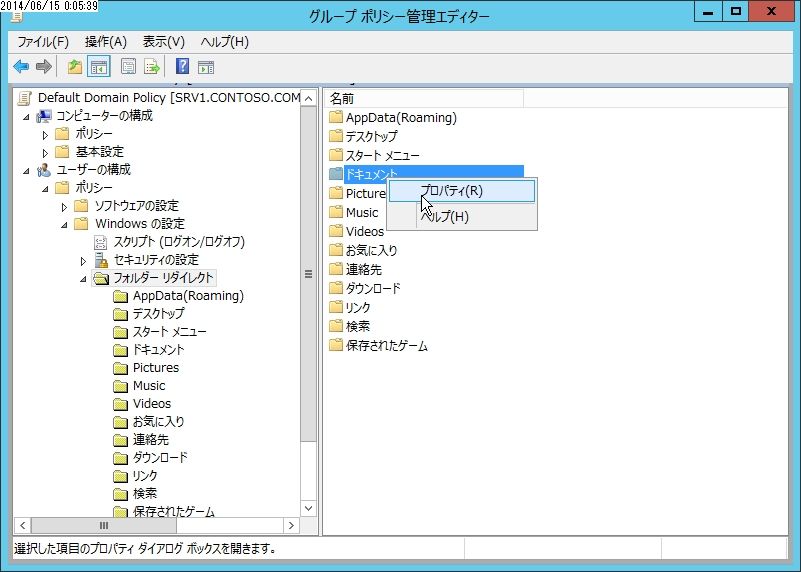Viewport: 801px width, 572px height.
Task: Open the Properties toolbar icon
Action: [128, 66]
